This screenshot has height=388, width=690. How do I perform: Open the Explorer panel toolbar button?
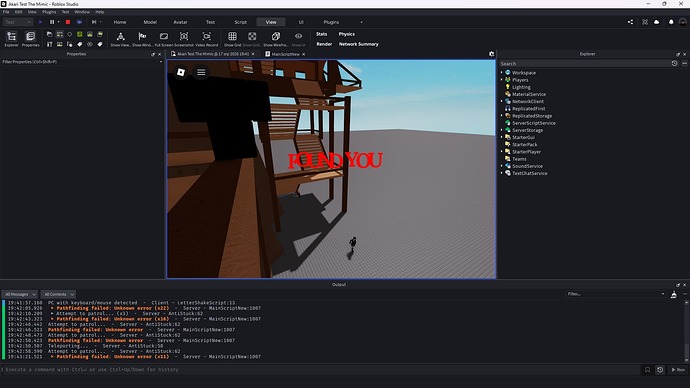[x=11, y=38]
